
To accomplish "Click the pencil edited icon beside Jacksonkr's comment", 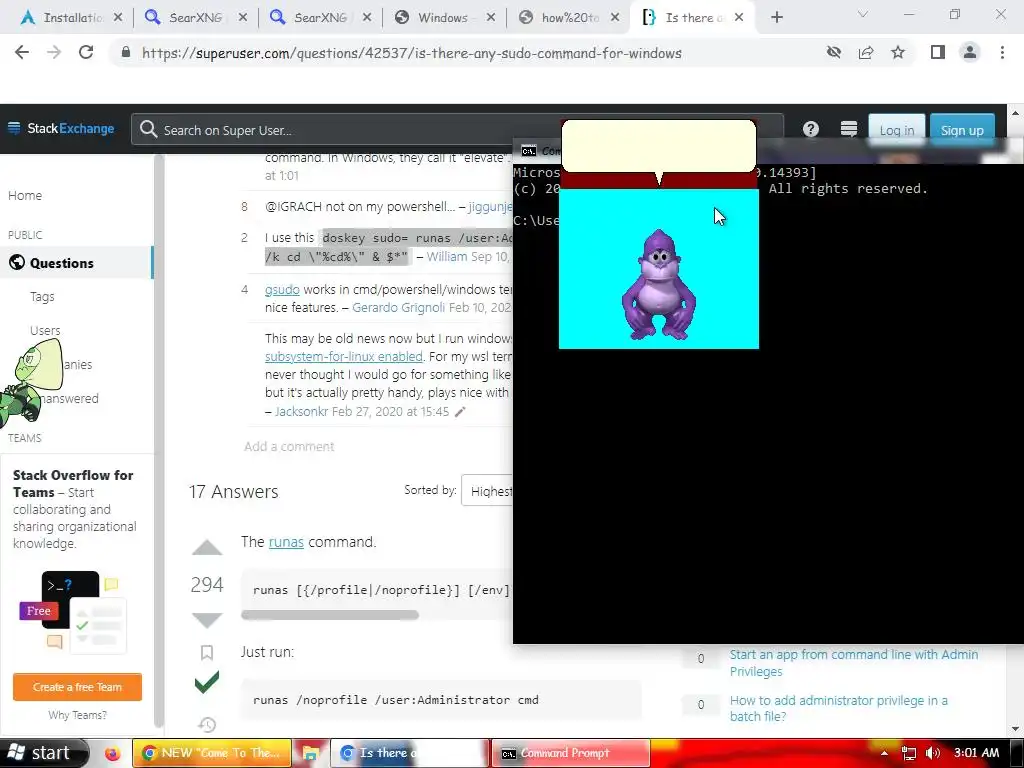I will click(x=460, y=411).
